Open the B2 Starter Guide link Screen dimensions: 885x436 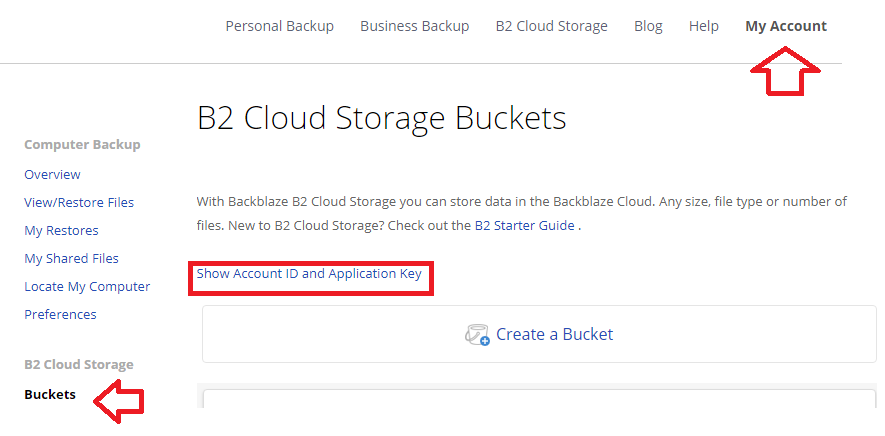524,226
